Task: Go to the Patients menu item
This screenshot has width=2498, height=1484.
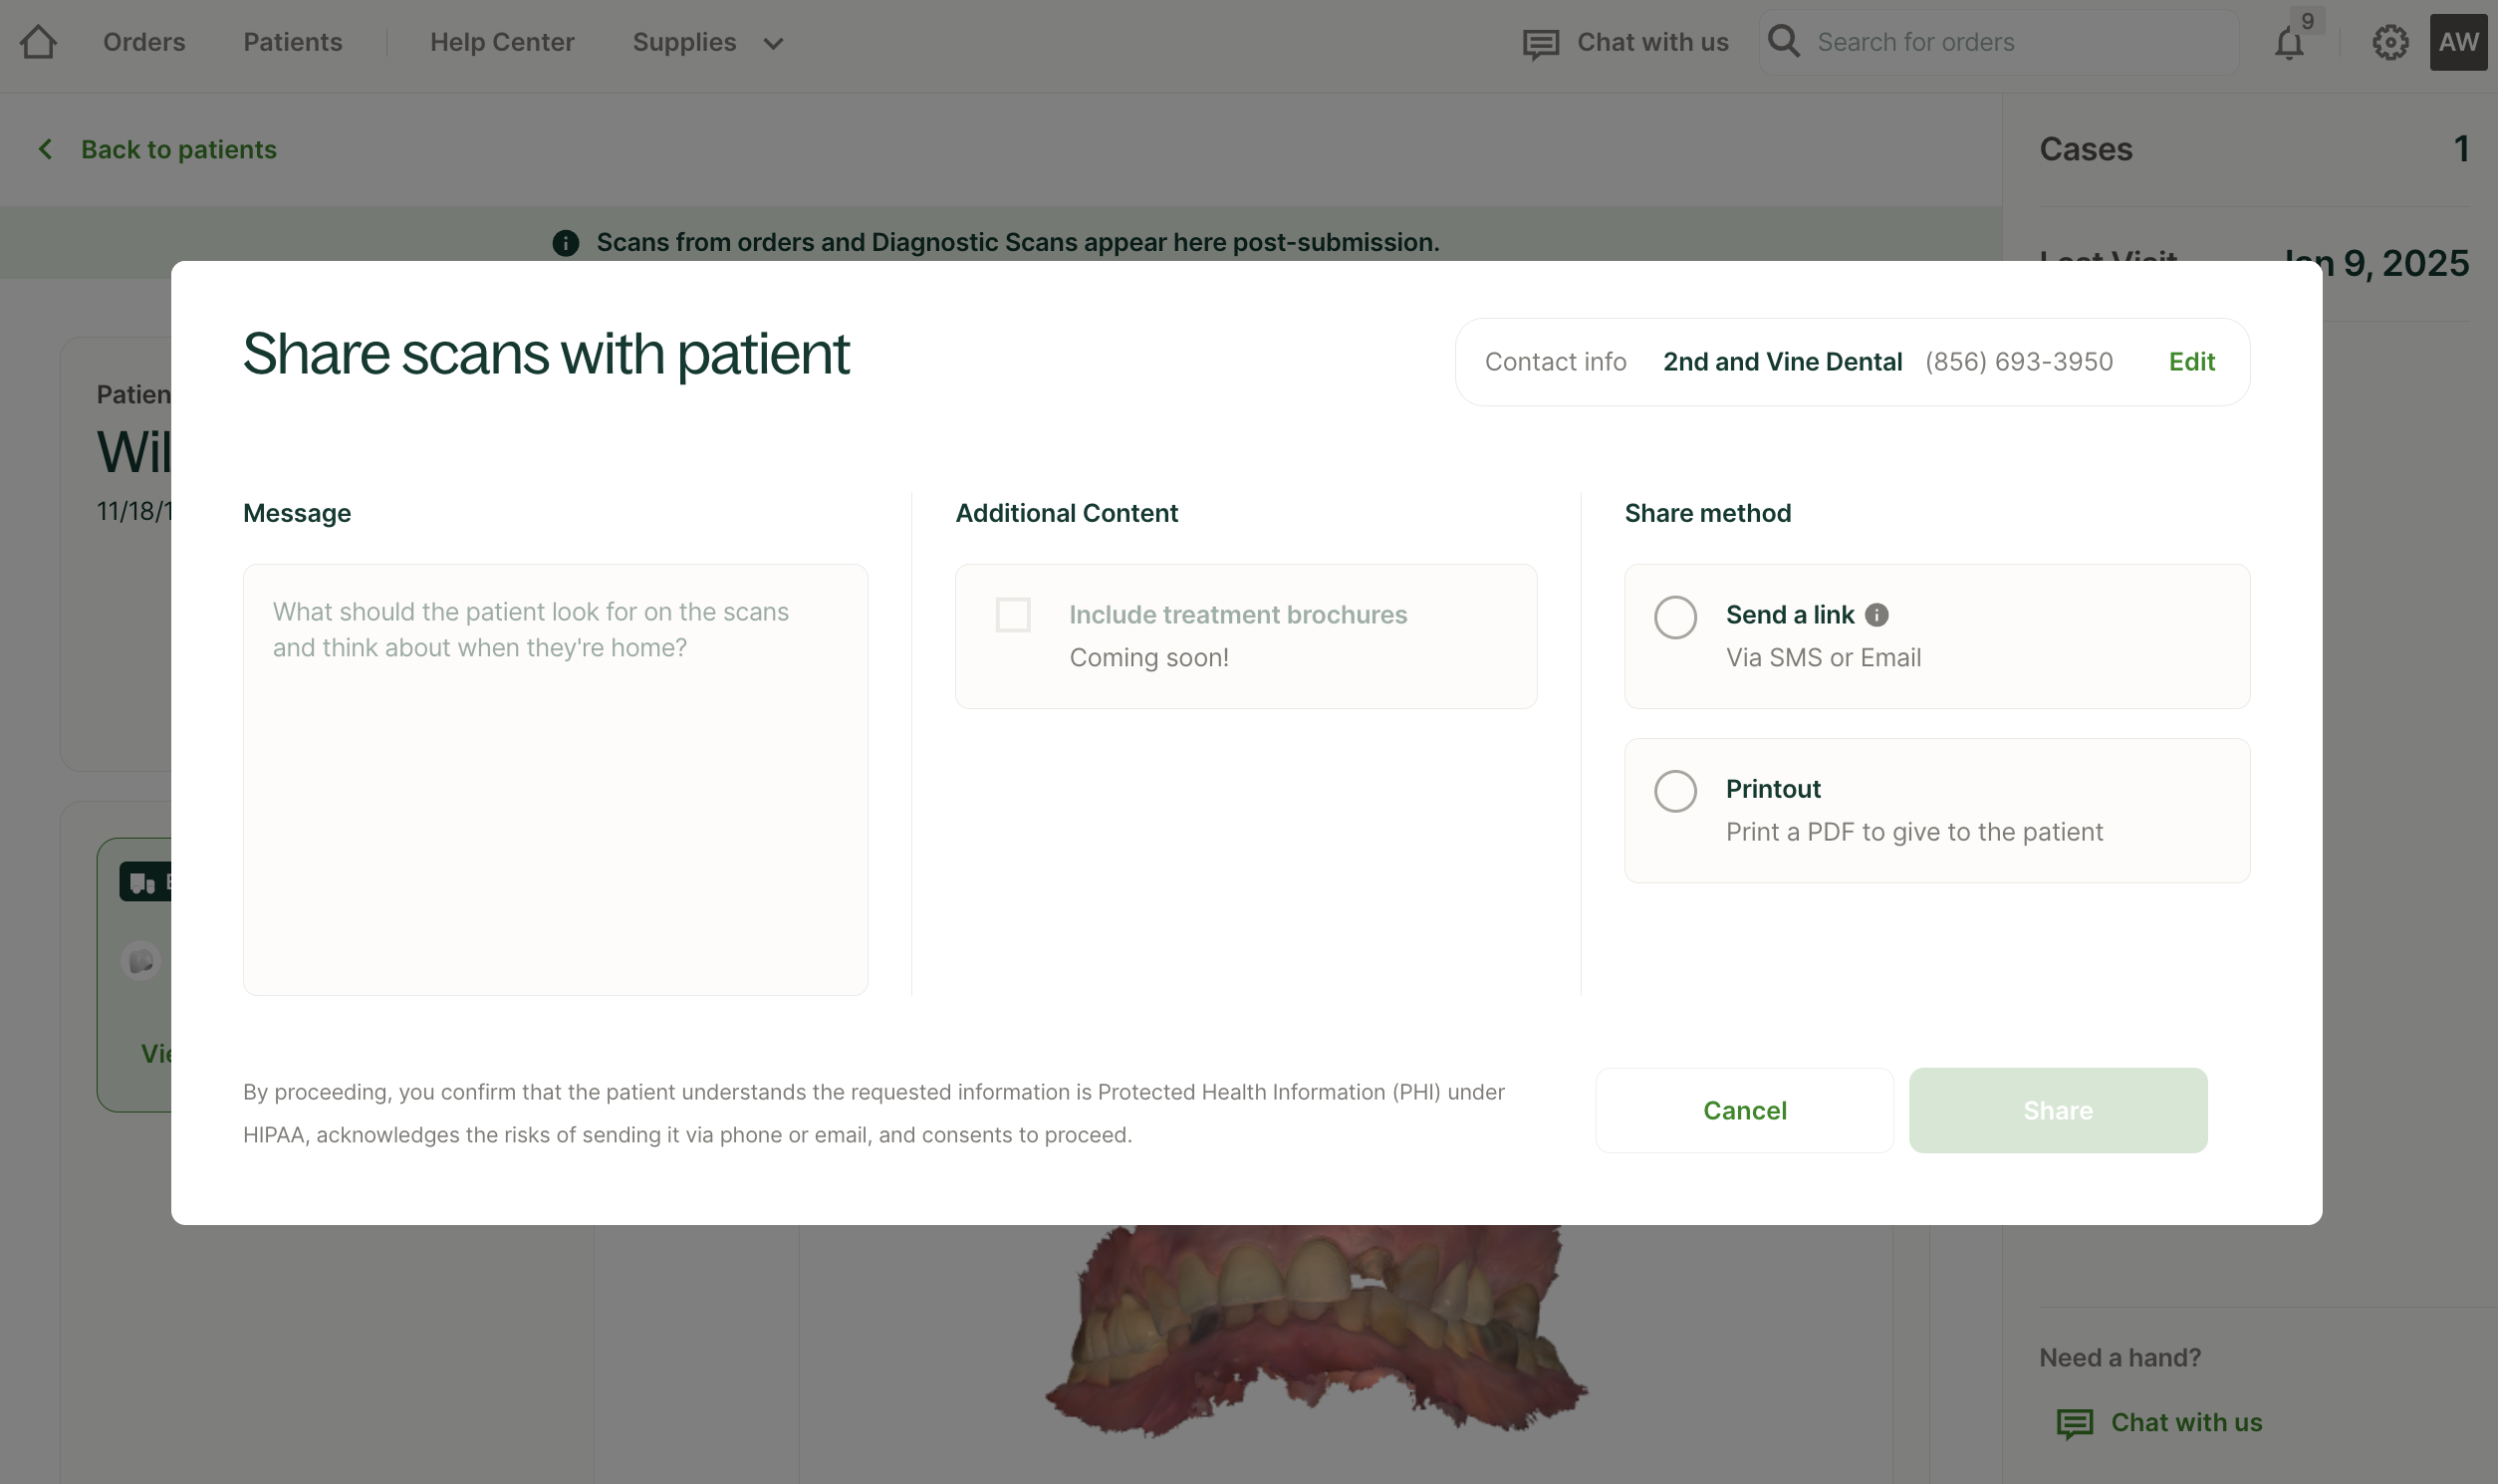Action: [x=293, y=42]
